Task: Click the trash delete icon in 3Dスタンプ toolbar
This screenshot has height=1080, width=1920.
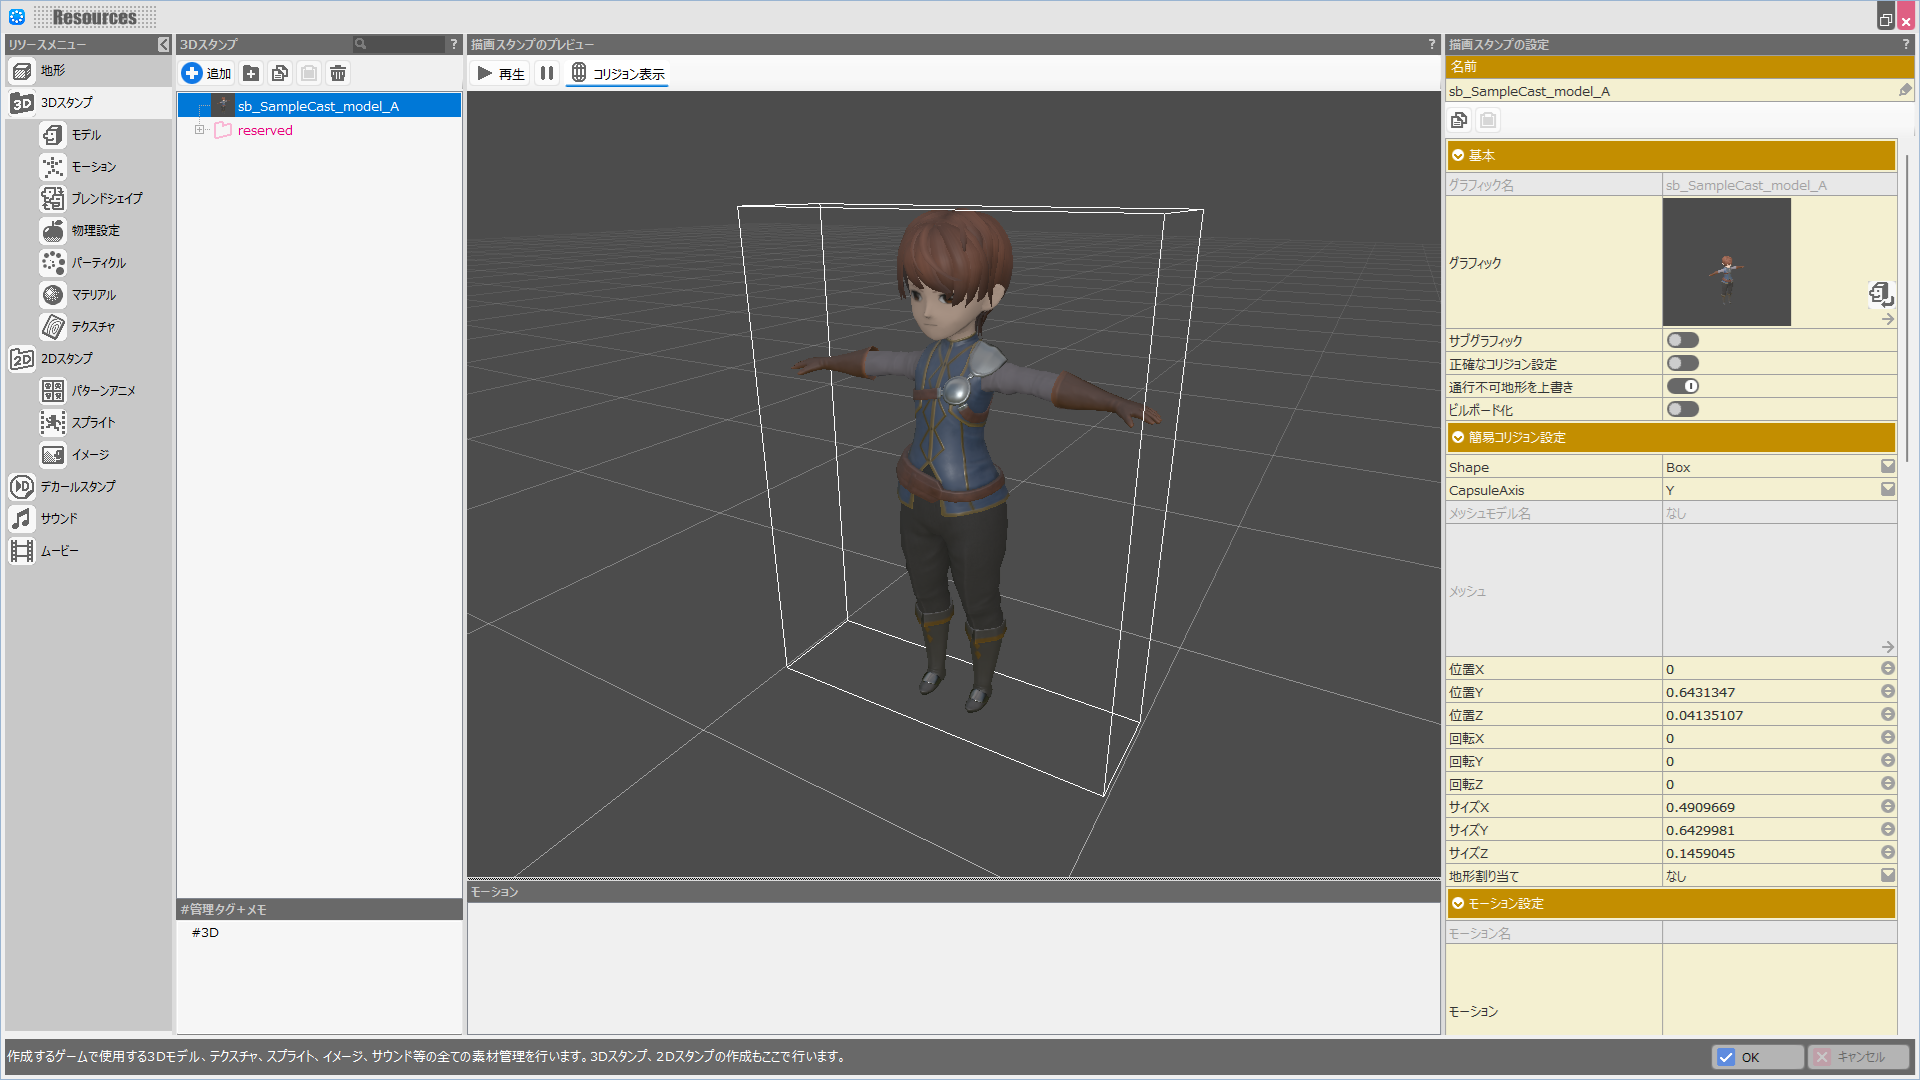Action: tap(338, 73)
